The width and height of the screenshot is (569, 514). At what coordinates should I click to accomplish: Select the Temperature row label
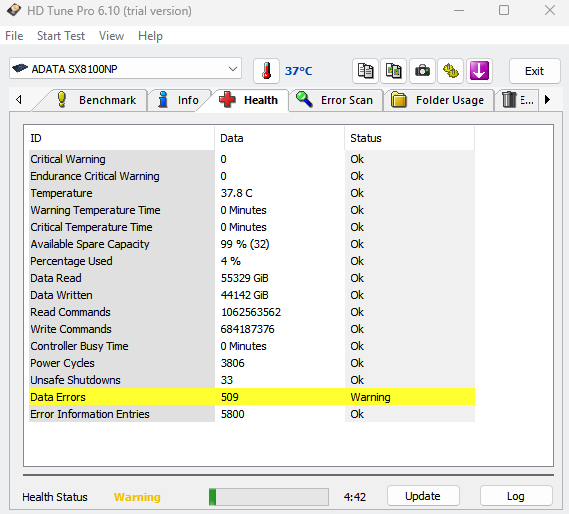click(61, 193)
